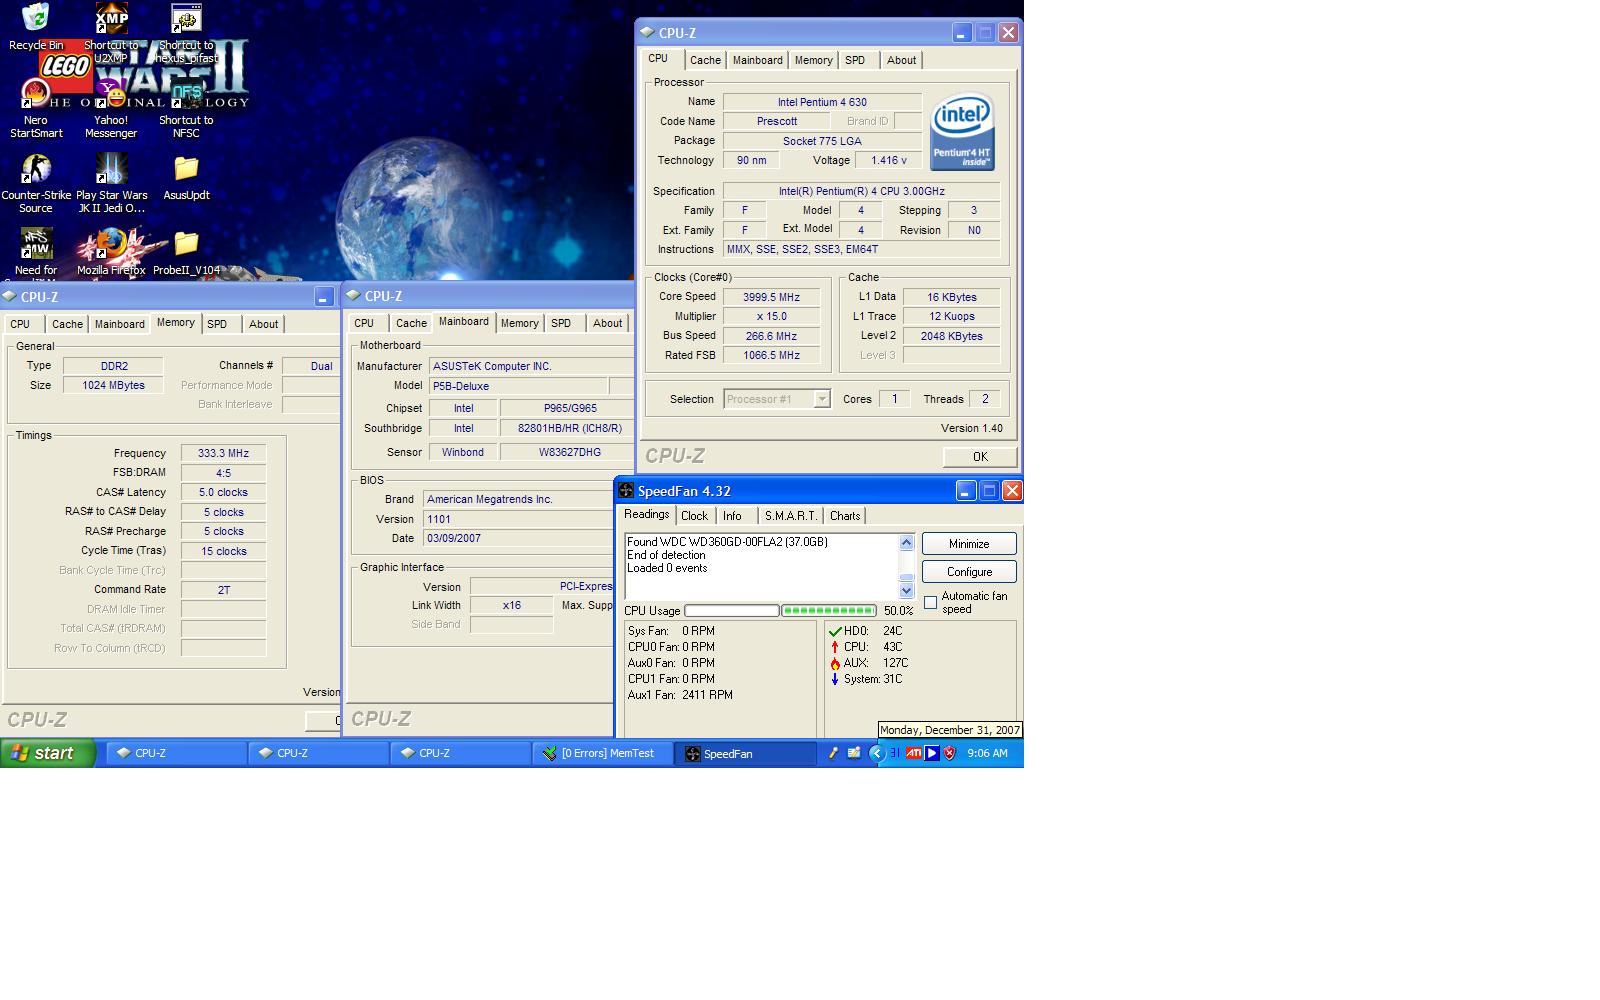Viewport: 1600px width, 1000px height.
Task: Switch to the MemTest taskbar button
Action: [602, 753]
